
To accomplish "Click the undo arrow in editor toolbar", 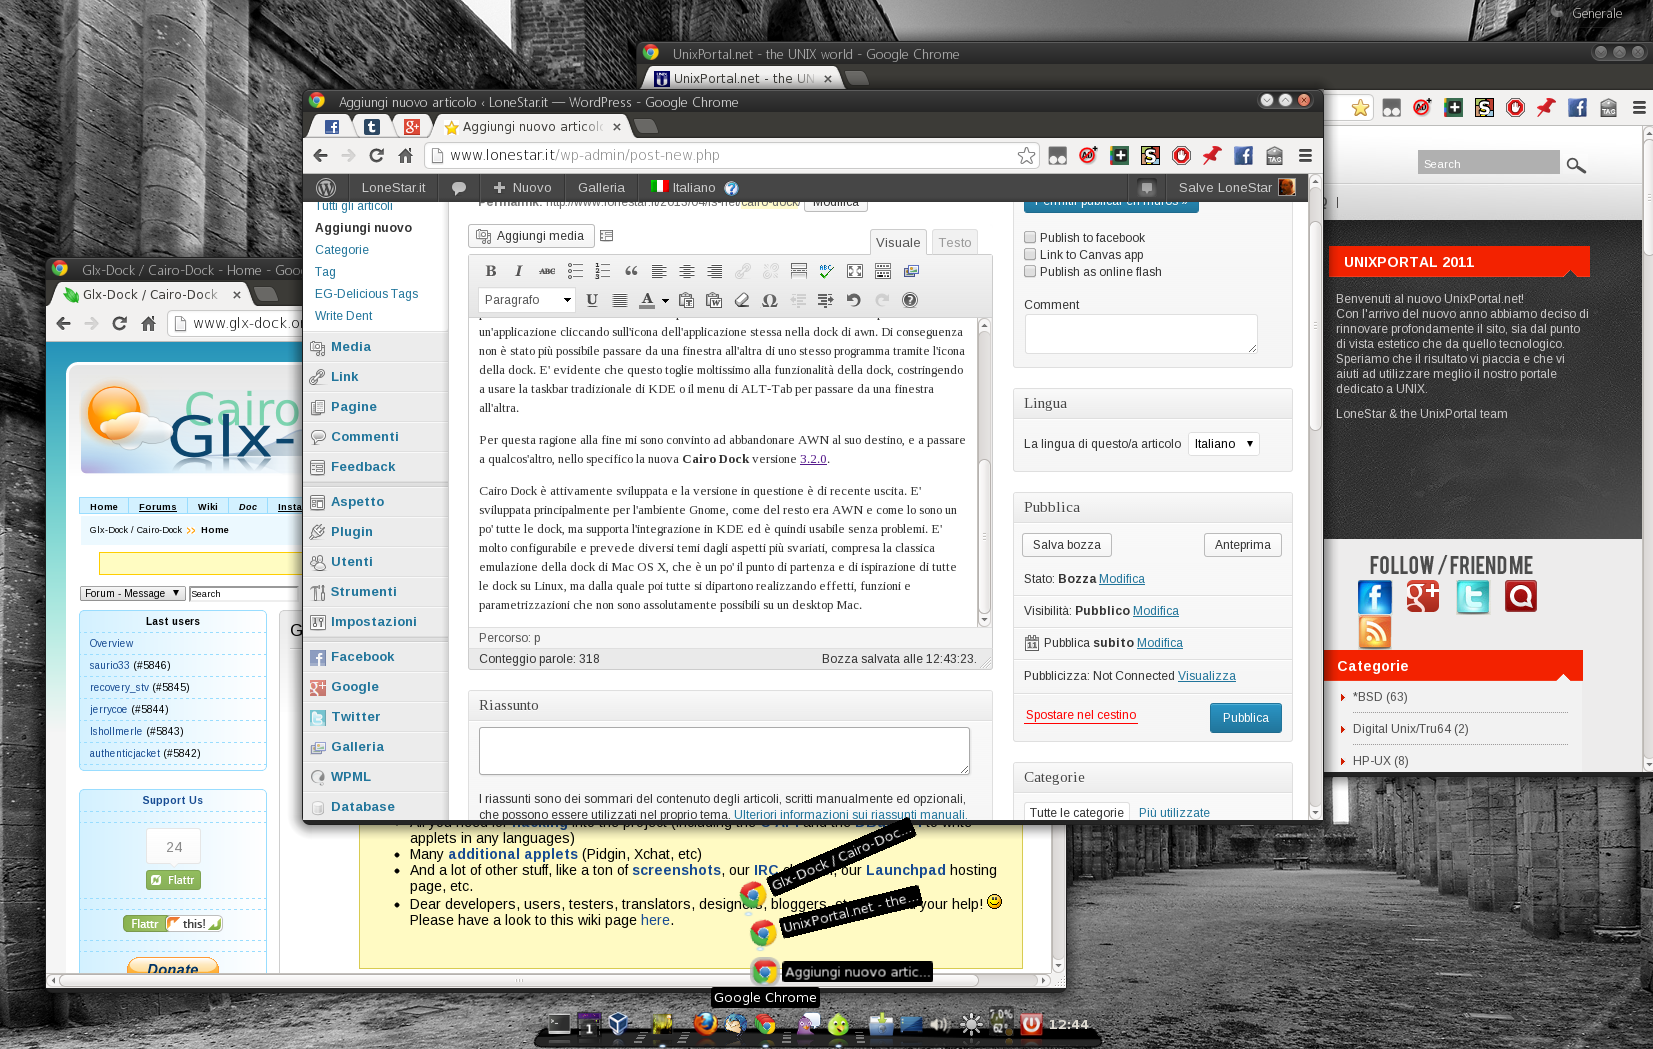I will click(853, 300).
